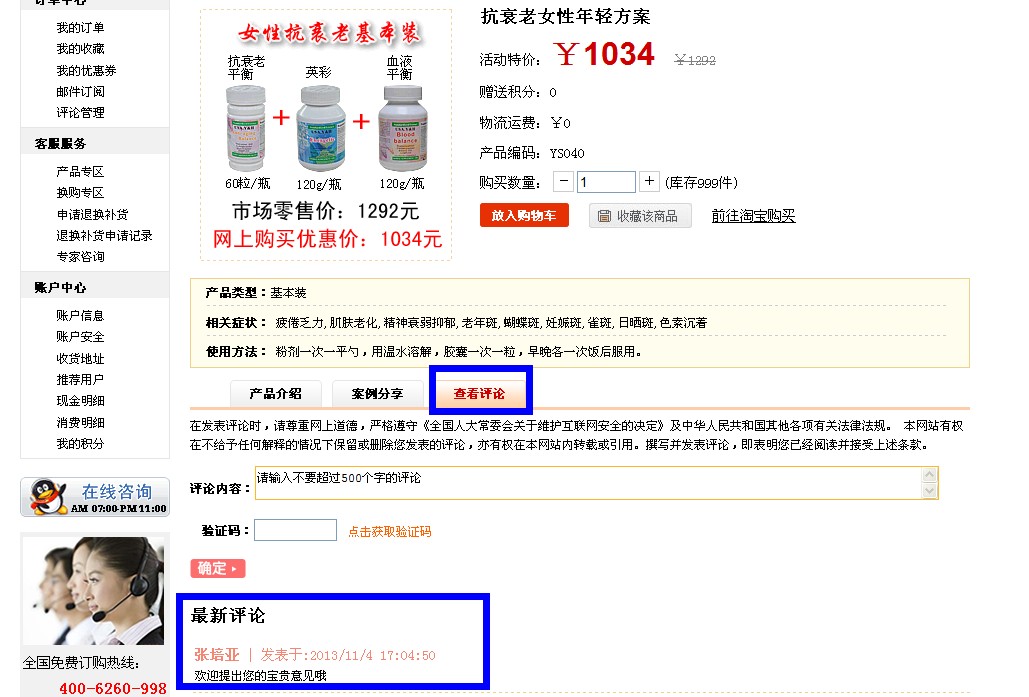The image size is (1029, 697).
Task: Open 申请退换补货 sidebar link
Action: (93, 215)
